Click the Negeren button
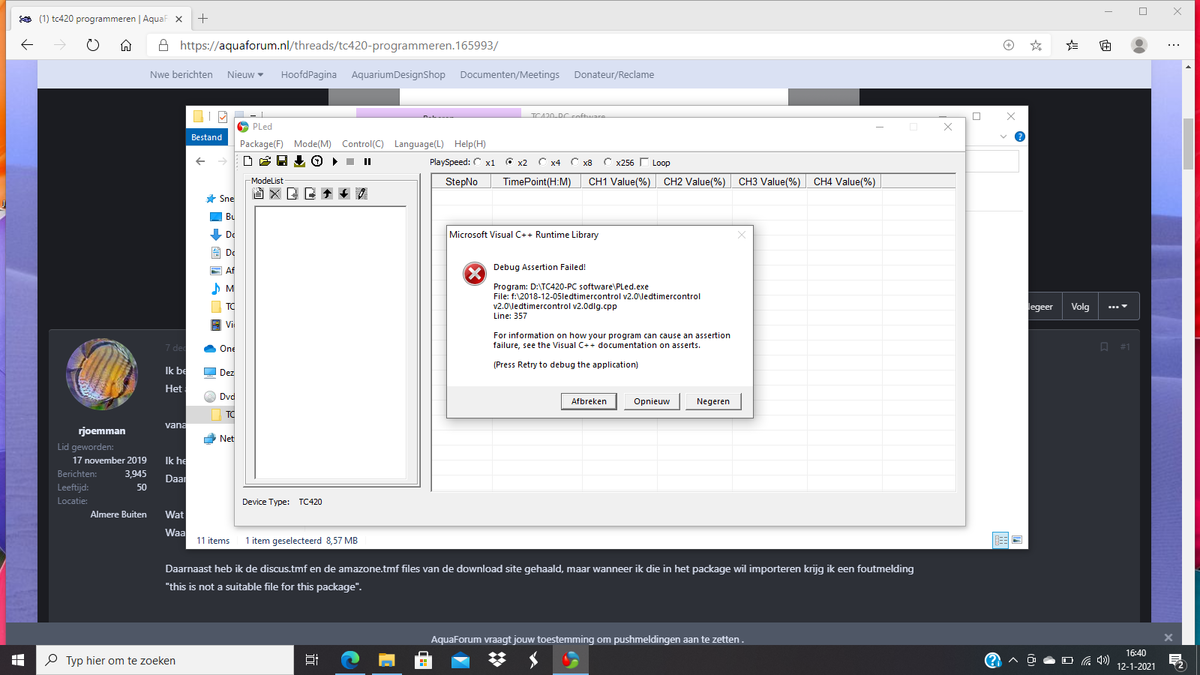This screenshot has width=1200, height=675. [713, 401]
